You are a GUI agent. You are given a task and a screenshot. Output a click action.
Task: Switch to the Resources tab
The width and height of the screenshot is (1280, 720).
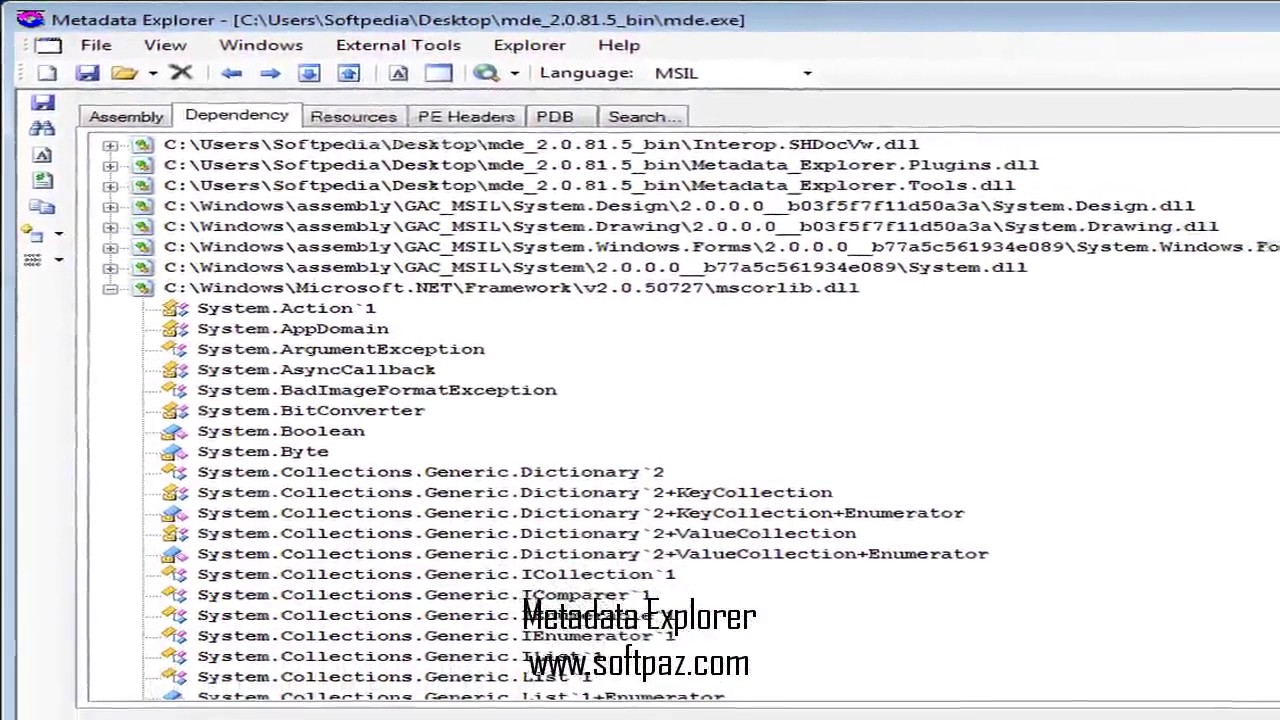[353, 117]
